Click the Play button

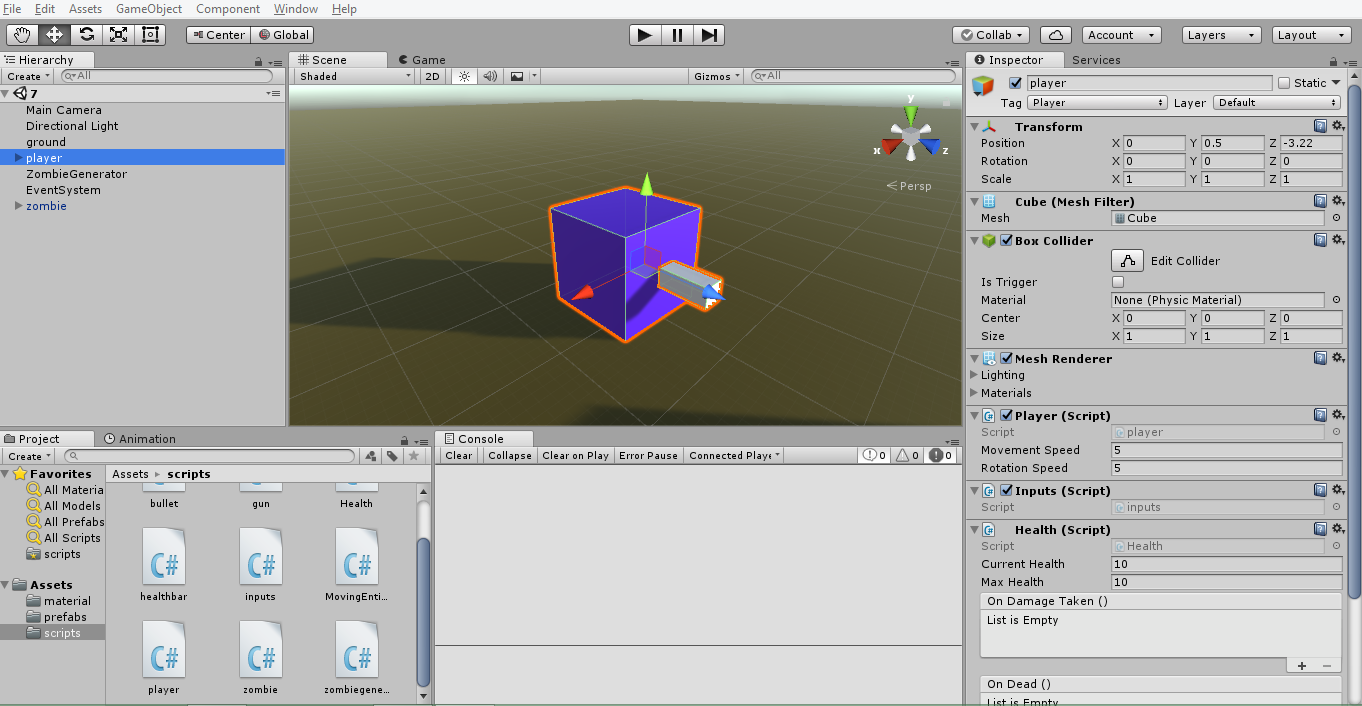point(645,35)
